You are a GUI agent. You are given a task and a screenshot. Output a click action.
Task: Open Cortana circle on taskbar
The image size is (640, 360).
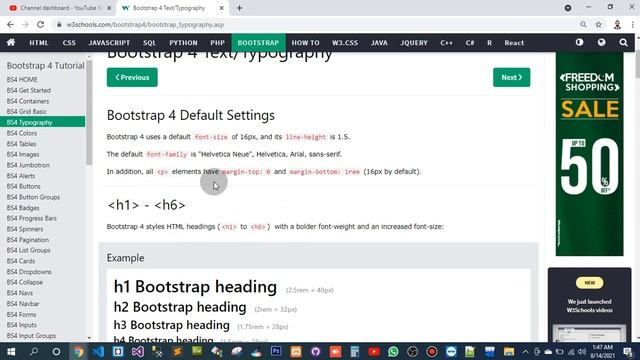[56, 351]
